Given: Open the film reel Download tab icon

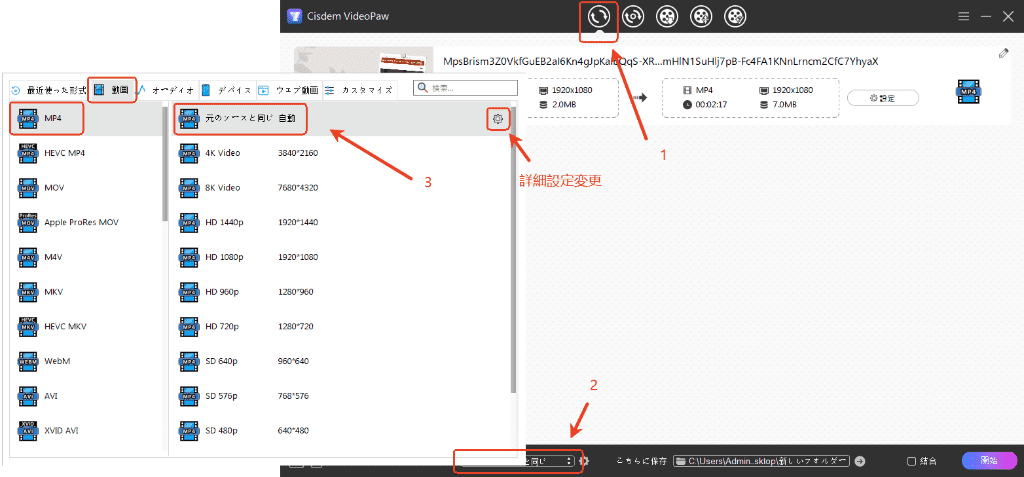Looking at the screenshot, I should point(667,16).
